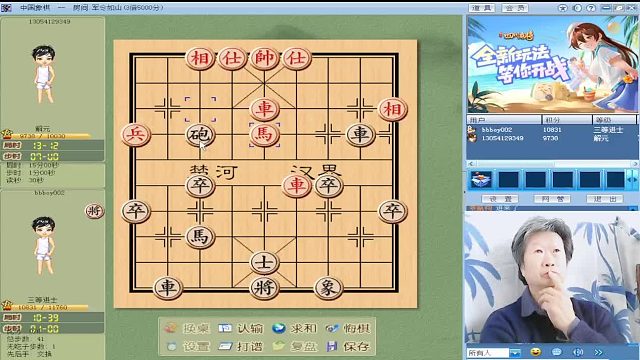Click the round icon left of help
The width and height of the screenshot is (640, 360).
click(x=577, y=8)
